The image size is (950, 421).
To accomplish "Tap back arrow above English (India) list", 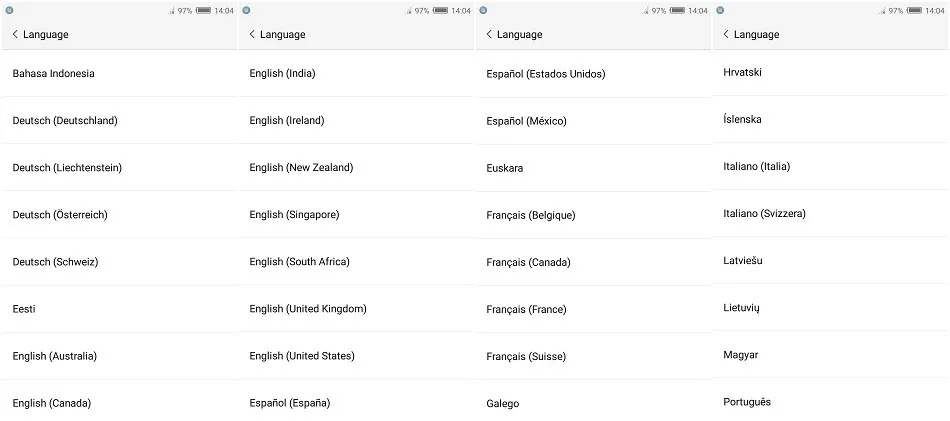I will pos(252,34).
